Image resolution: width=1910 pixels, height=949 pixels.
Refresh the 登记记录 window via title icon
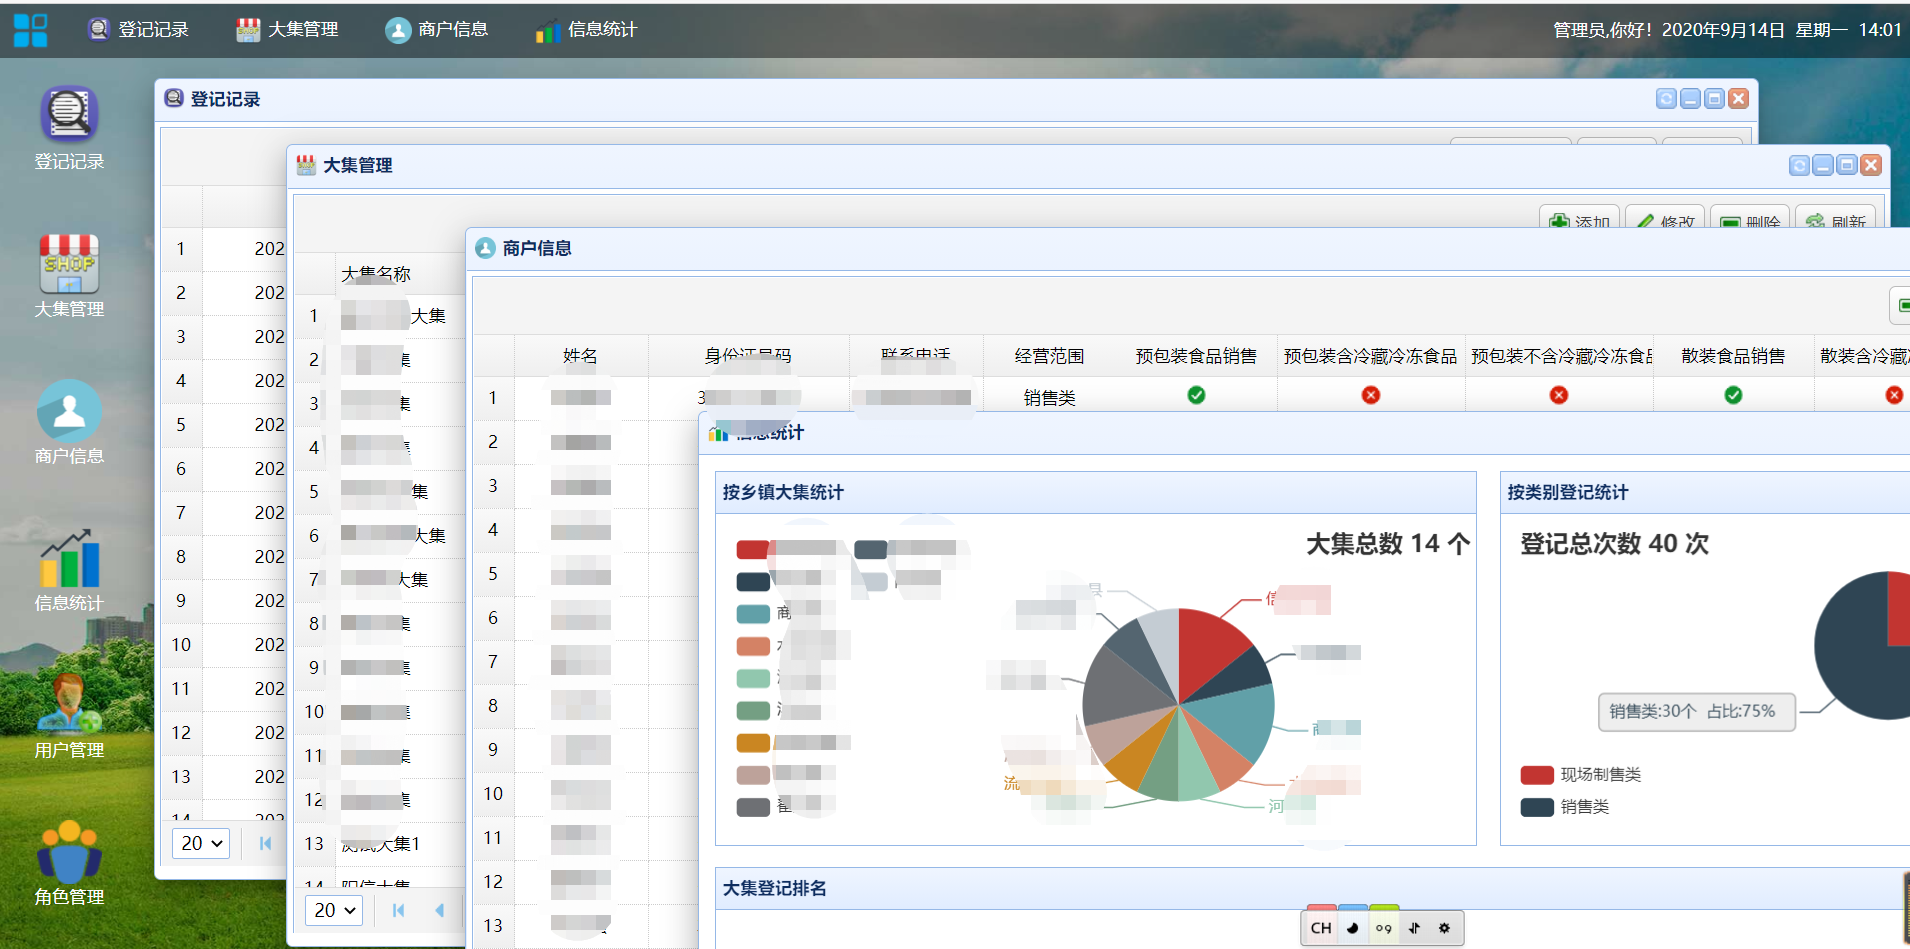coord(1666,98)
